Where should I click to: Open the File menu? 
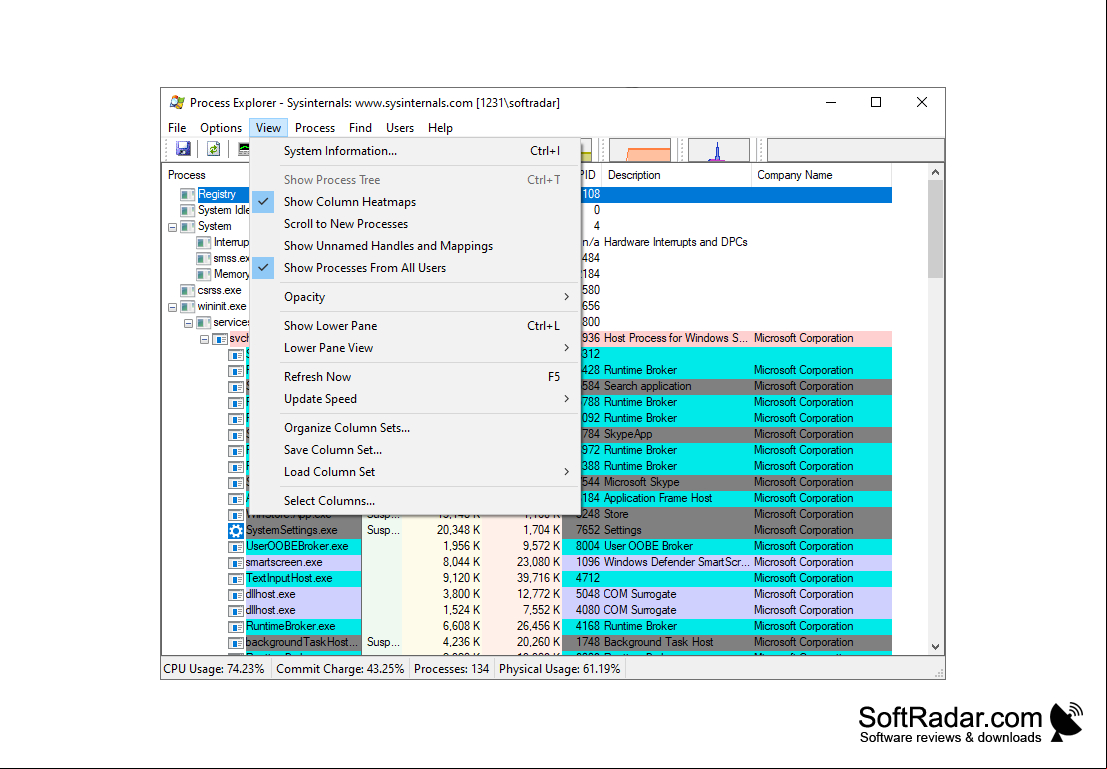click(177, 128)
